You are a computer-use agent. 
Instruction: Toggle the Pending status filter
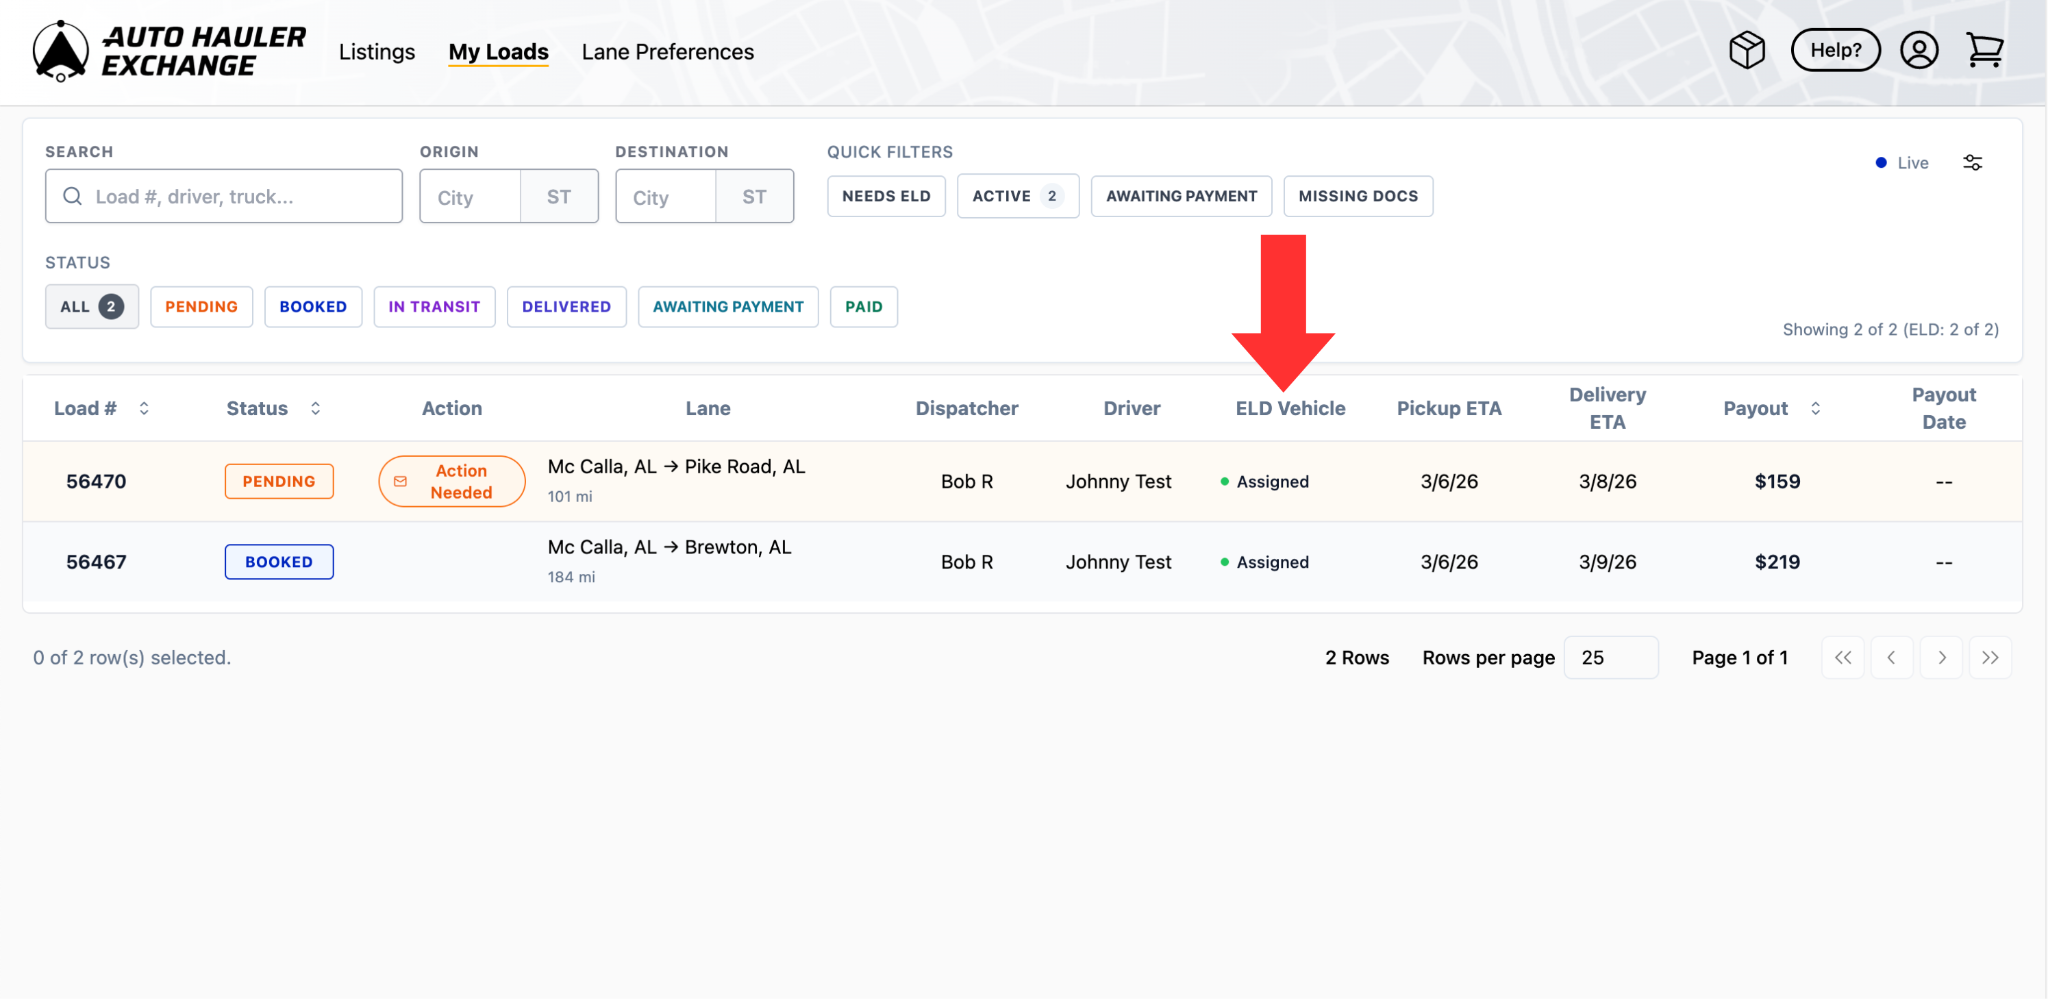click(x=201, y=307)
